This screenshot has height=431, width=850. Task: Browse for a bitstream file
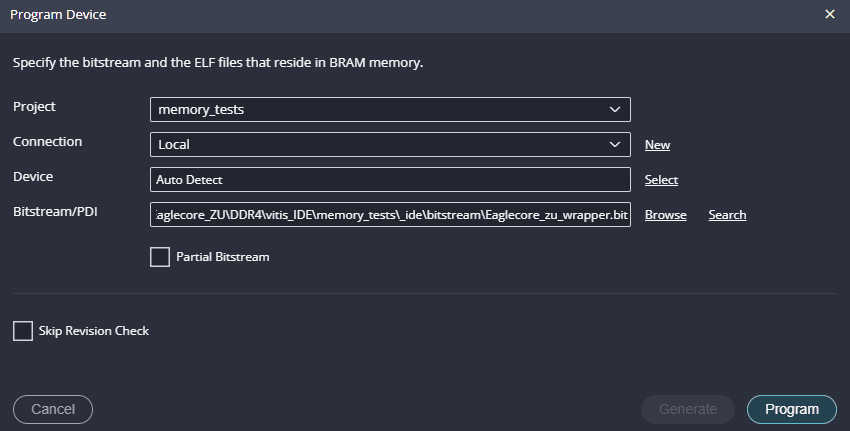(665, 215)
